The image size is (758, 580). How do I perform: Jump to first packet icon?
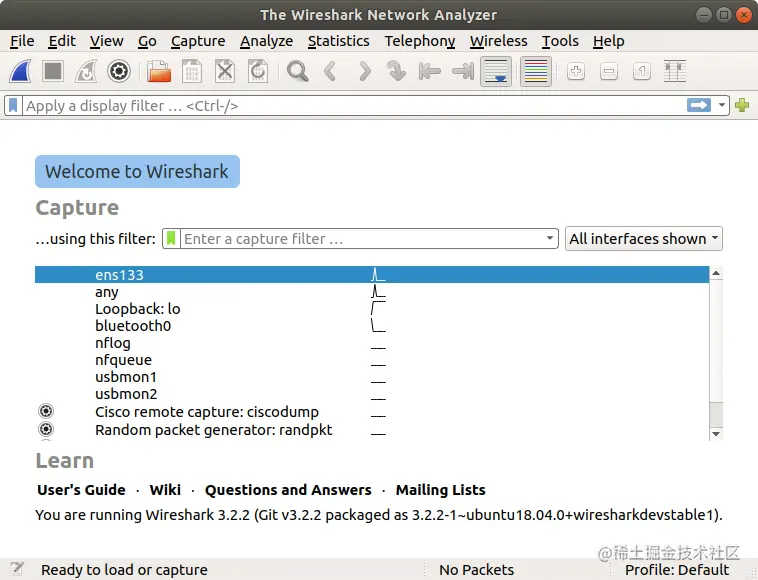pyautogui.click(x=429, y=72)
